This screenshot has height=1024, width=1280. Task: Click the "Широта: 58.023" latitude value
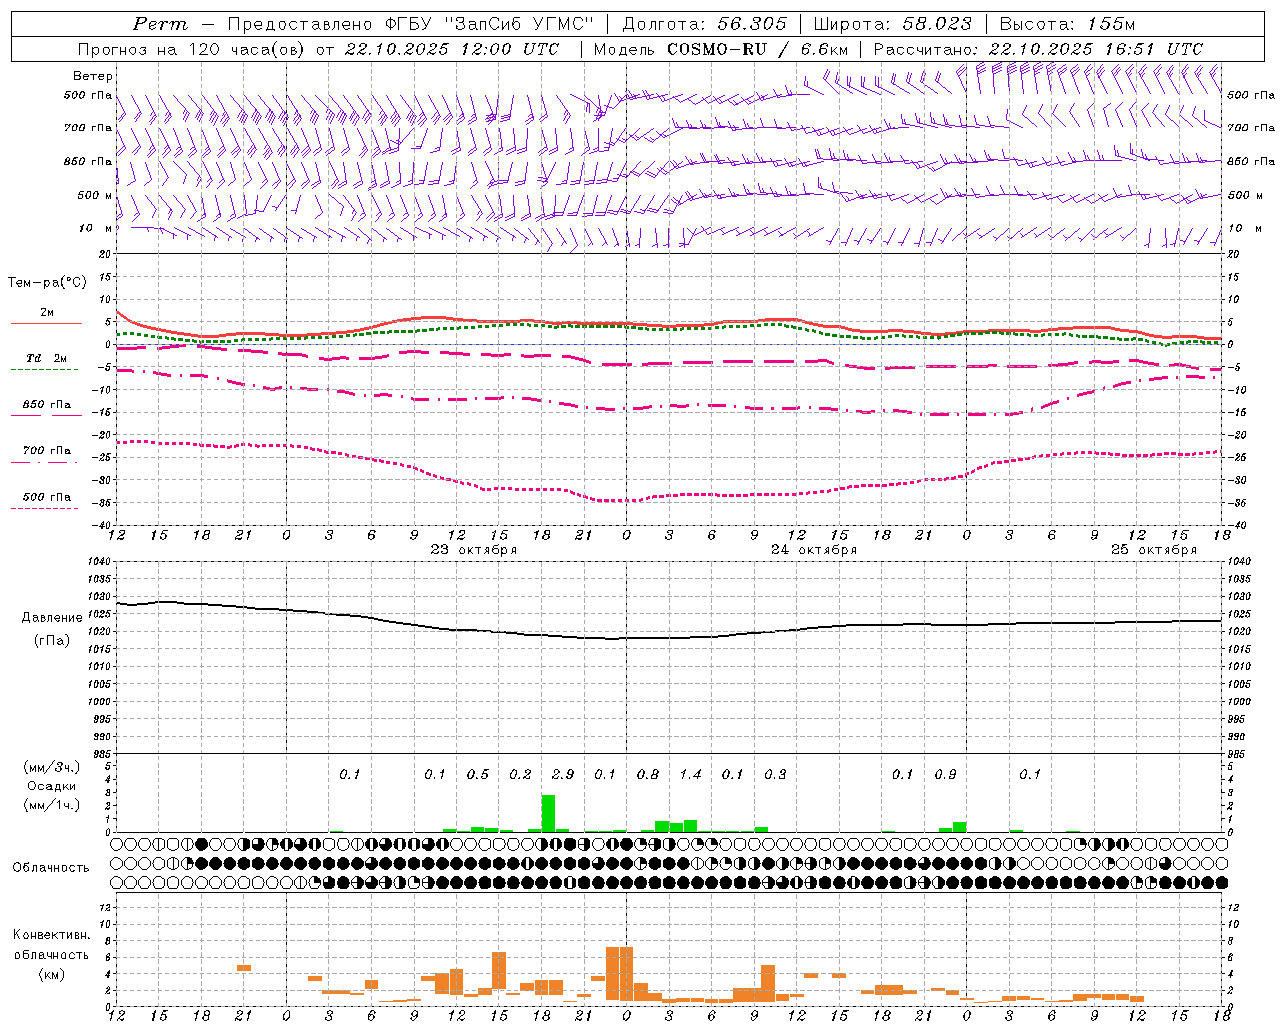point(892,24)
